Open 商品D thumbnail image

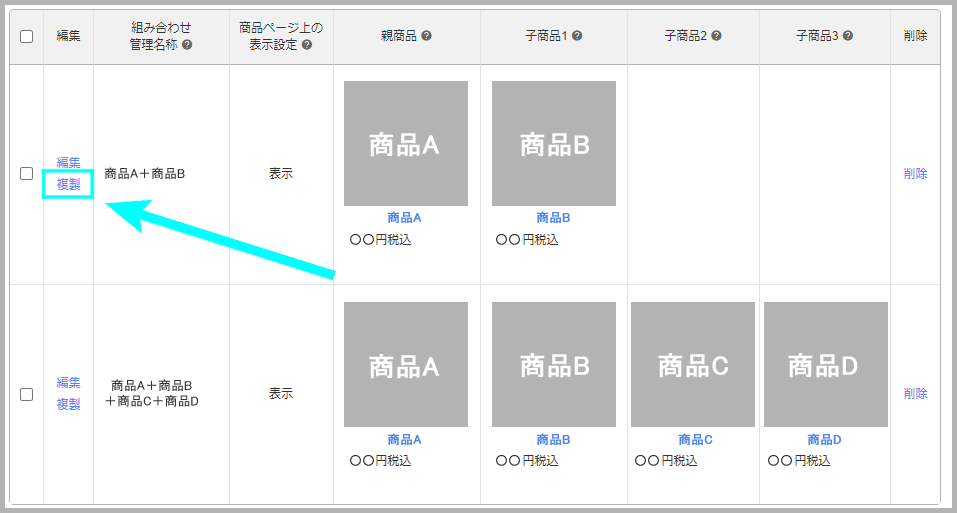click(x=826, y=364)
